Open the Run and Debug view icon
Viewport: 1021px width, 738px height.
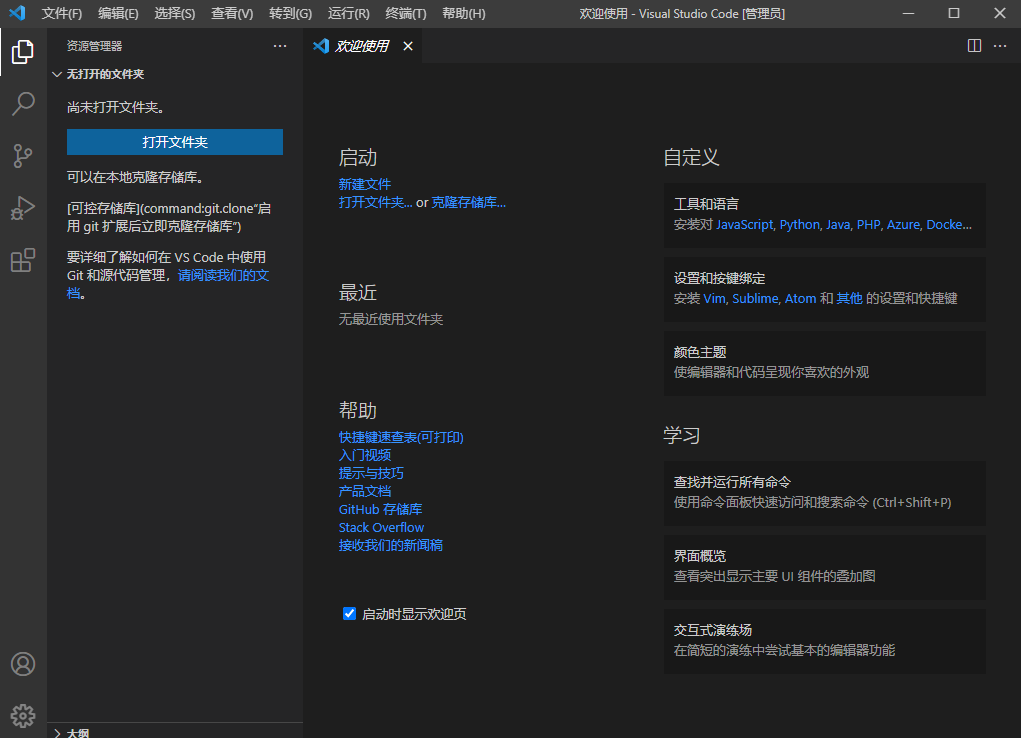[x=23, y=208]
